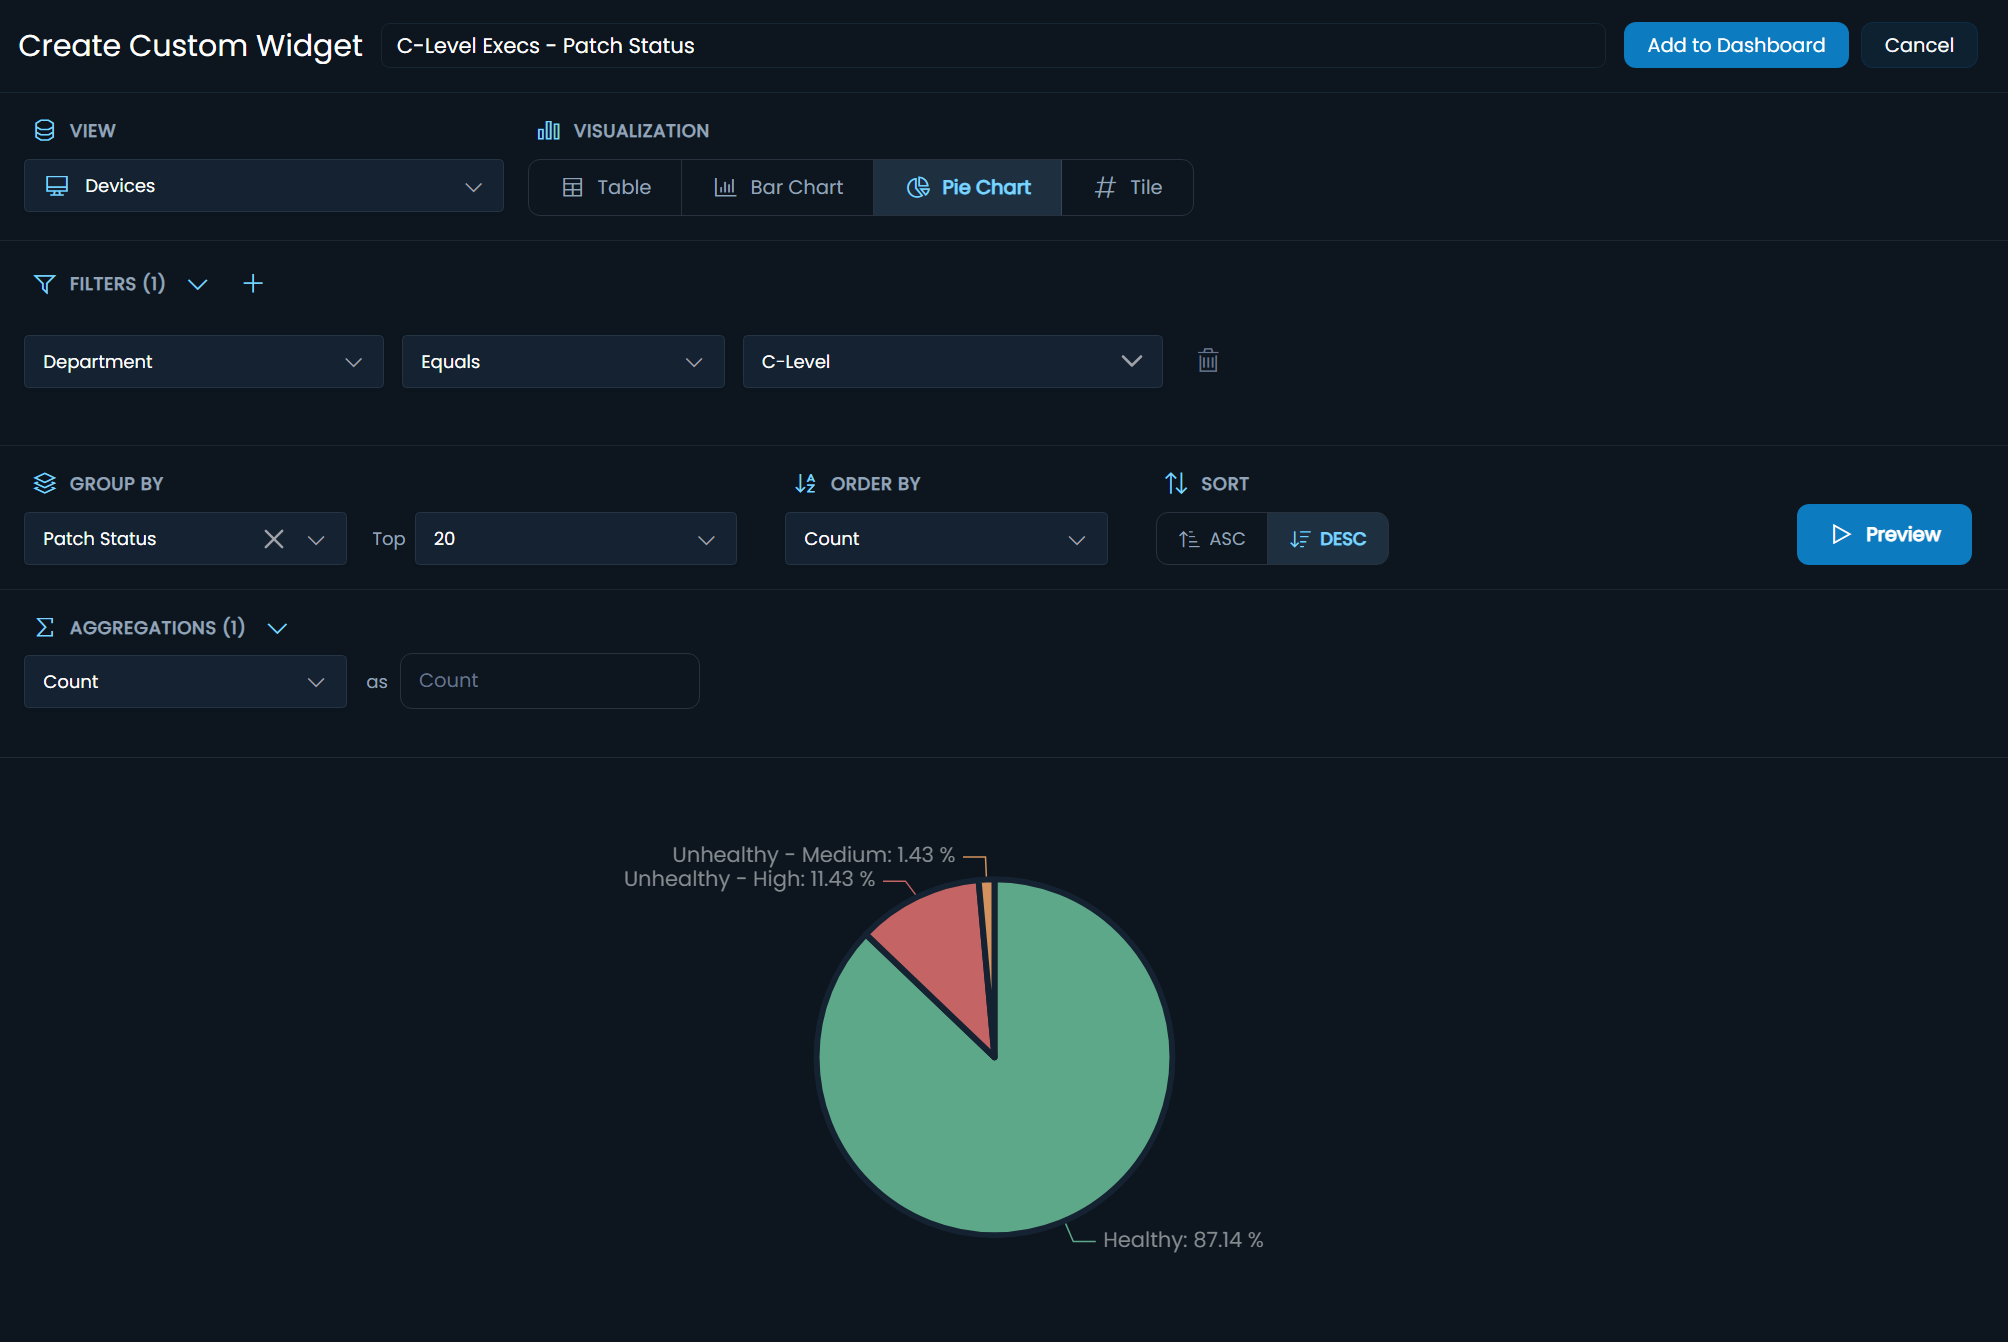
Task: Click the Aggregations sigma icon
Action: tap(44, 628)
